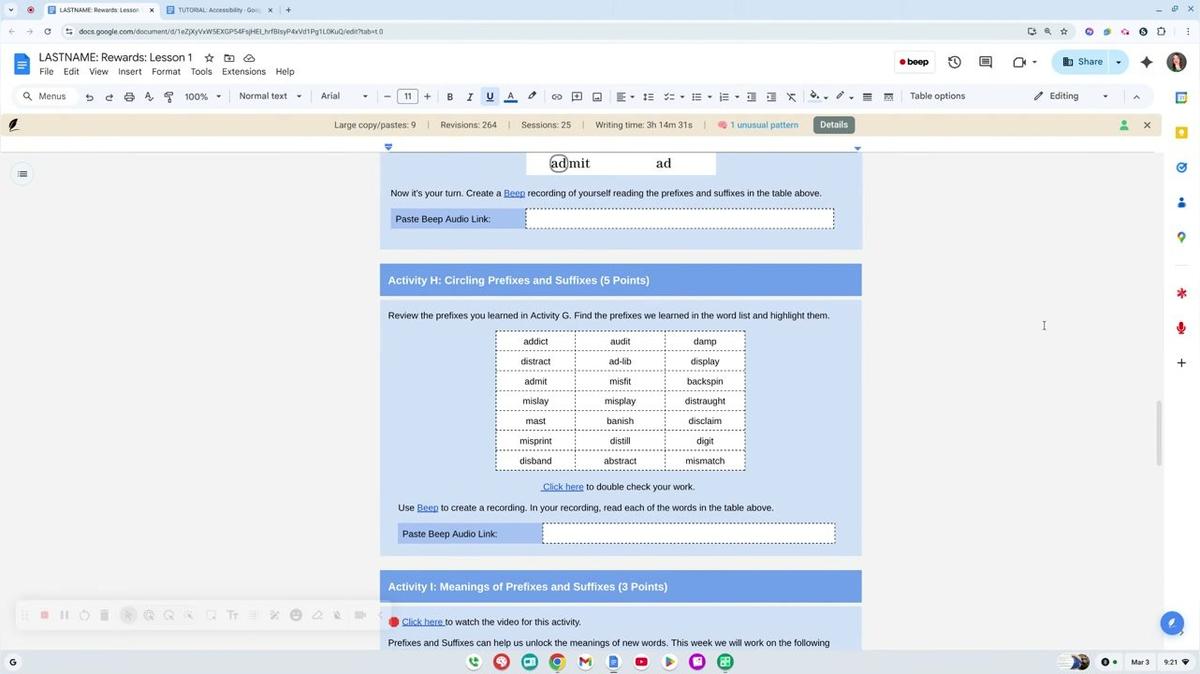Open Google Calendar from the side panel
This screenshot has width=1200, height=674.
[1181, 96]
